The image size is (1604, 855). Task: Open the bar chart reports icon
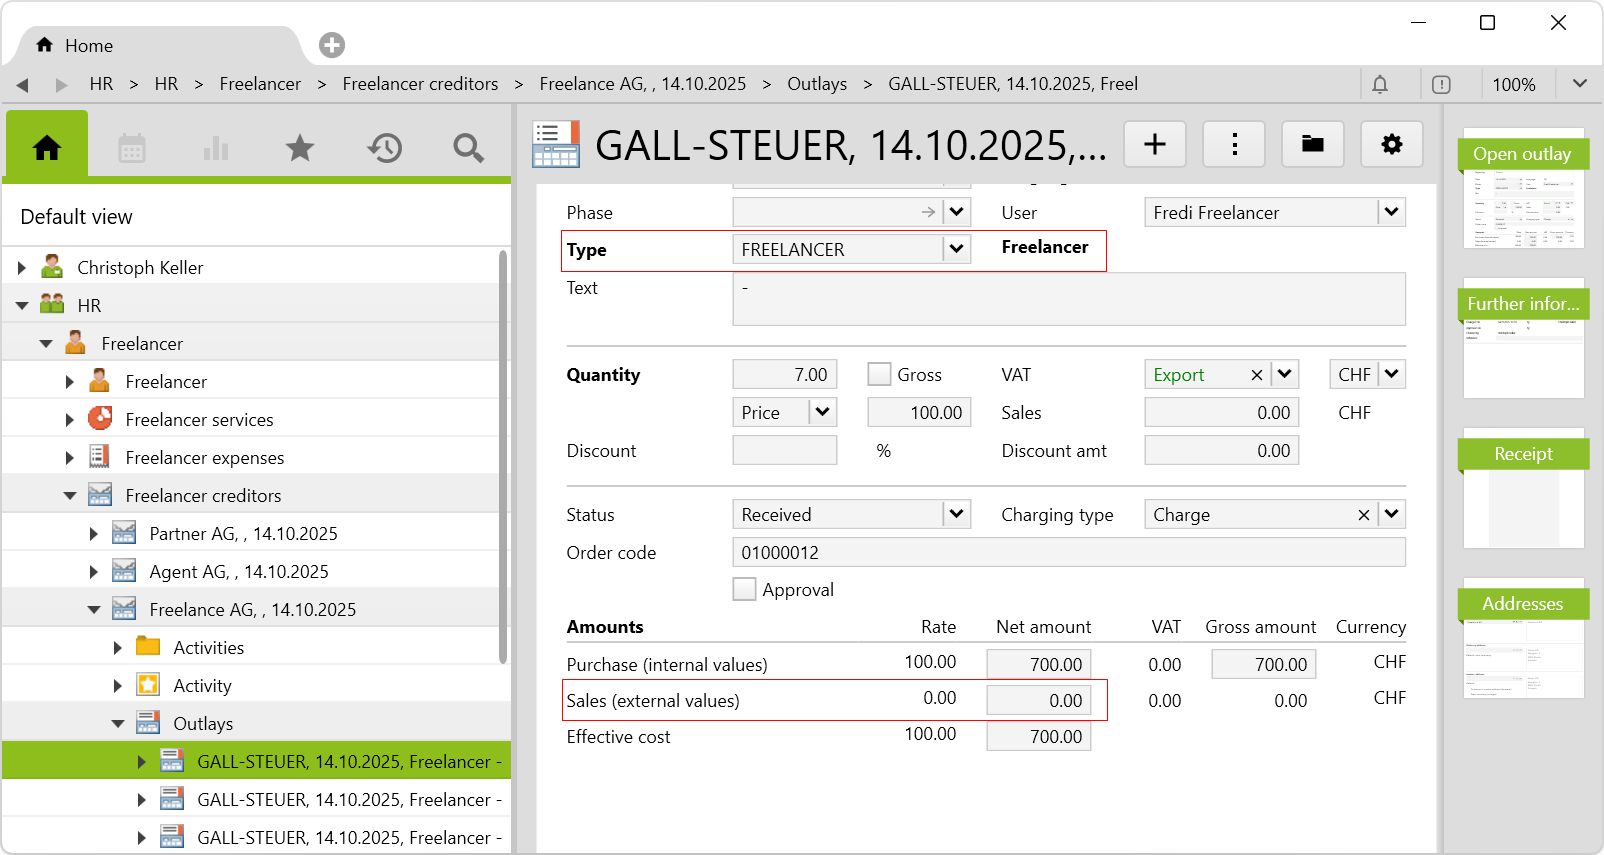coord(216,148)
